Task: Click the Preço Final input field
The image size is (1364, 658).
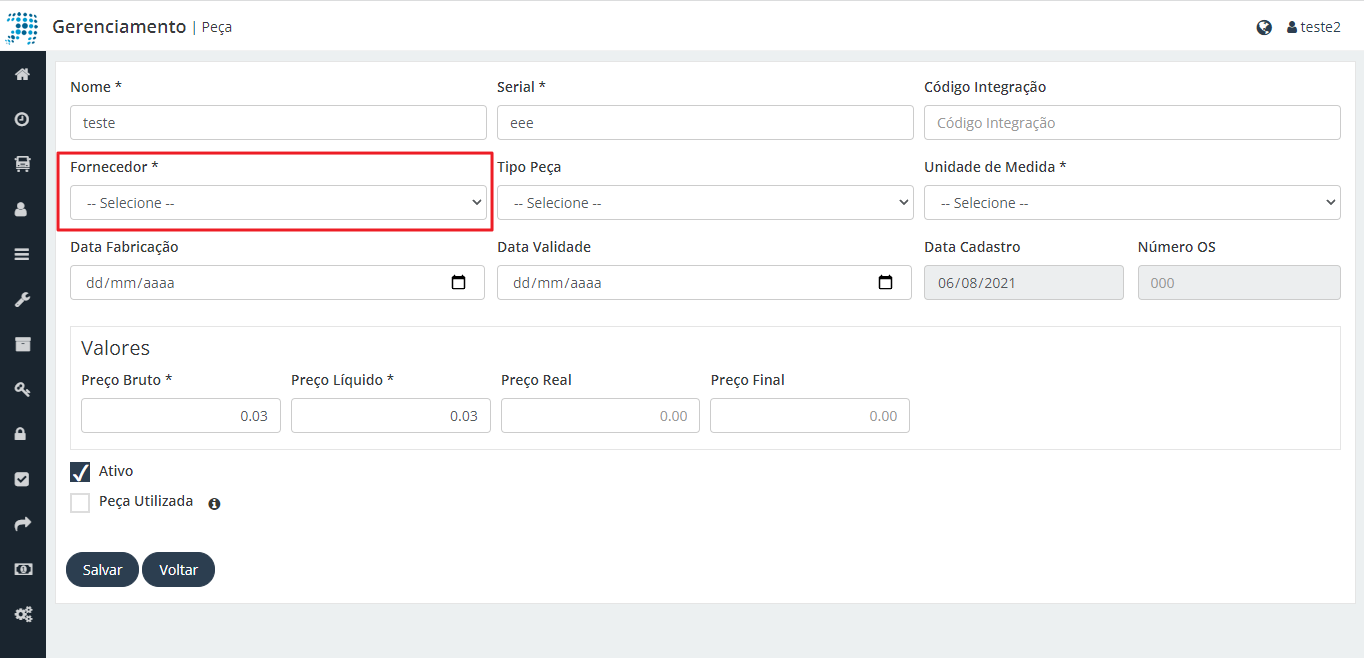Action: pyautogui.click(x=810, y=416)
